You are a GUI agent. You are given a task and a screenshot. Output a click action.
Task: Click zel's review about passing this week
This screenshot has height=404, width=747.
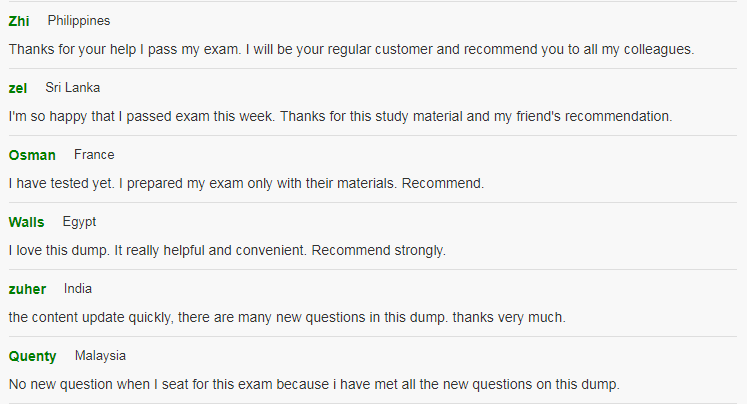point(340,117)
